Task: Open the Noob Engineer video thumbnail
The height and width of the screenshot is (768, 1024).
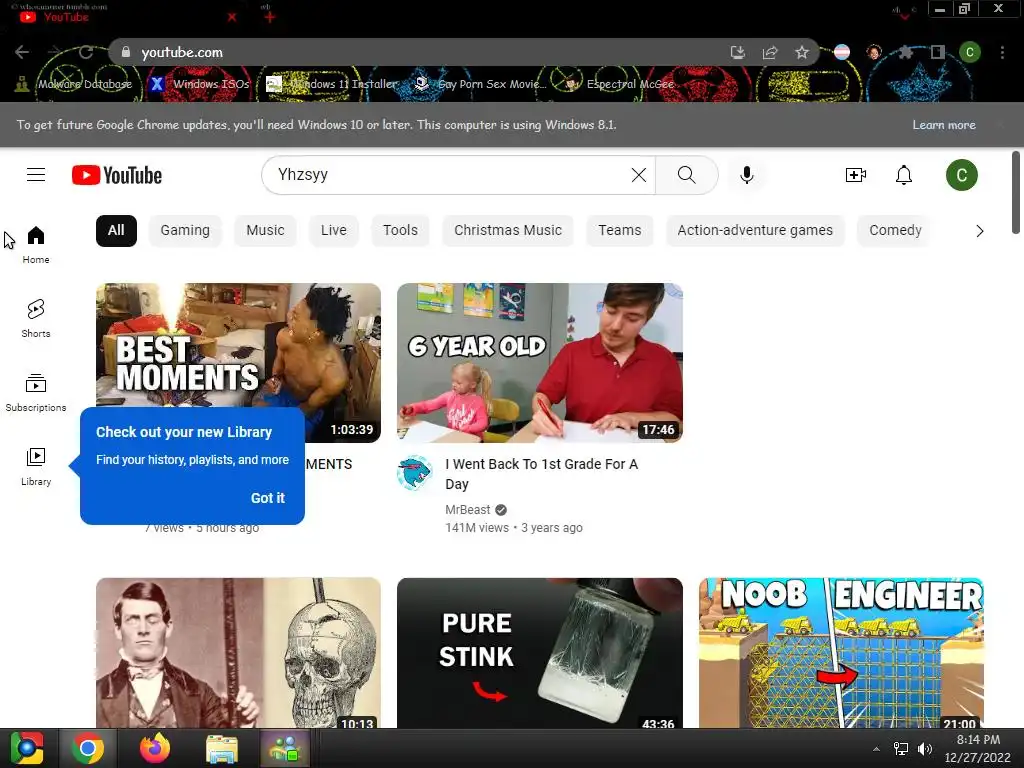Action: point(841,652)
